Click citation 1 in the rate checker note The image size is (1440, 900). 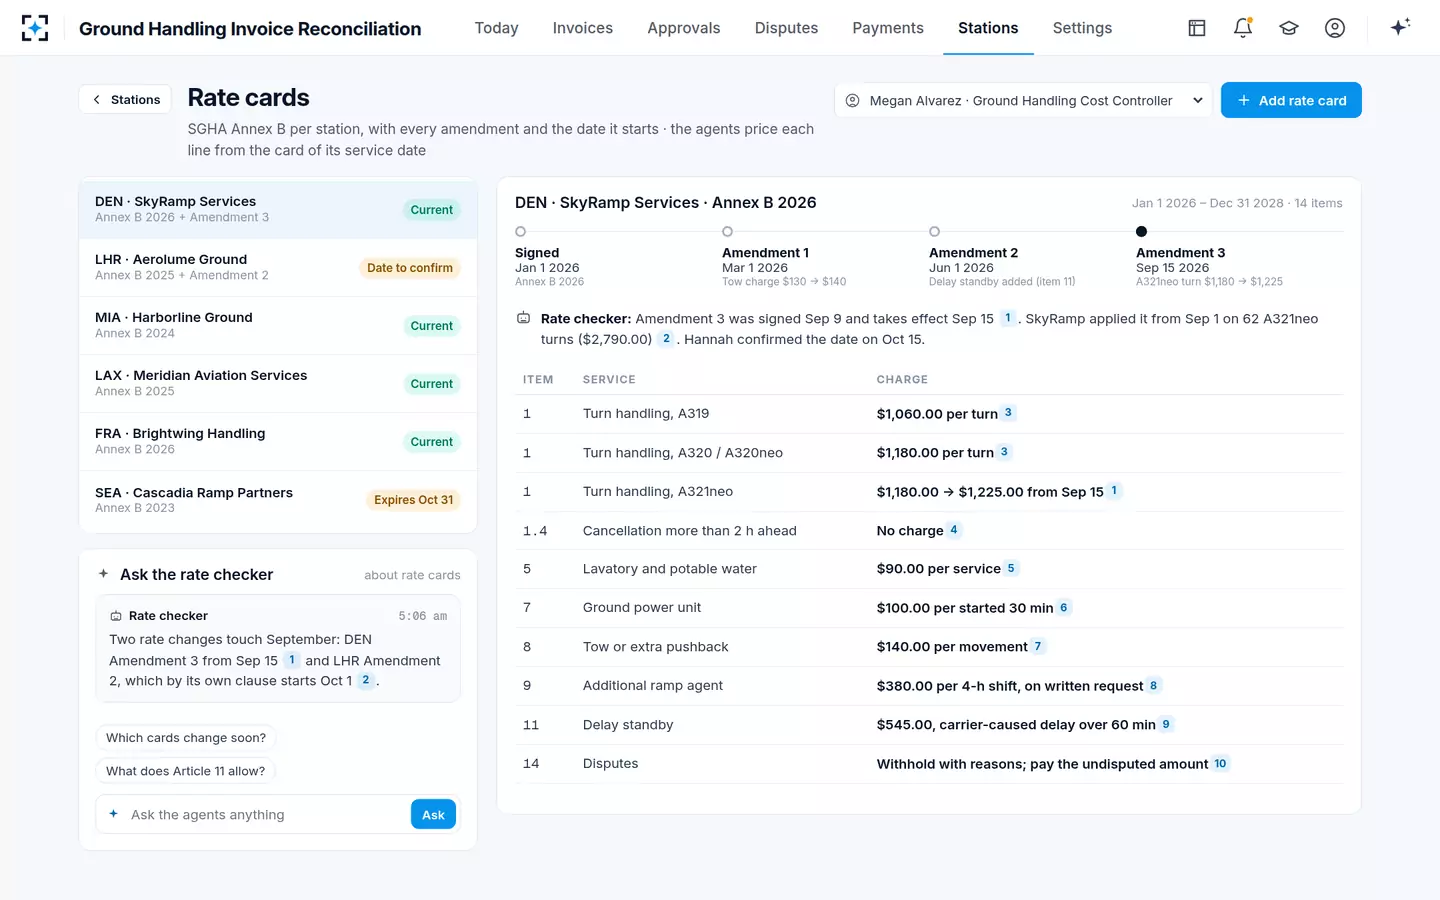click(x=1008, y=318)
